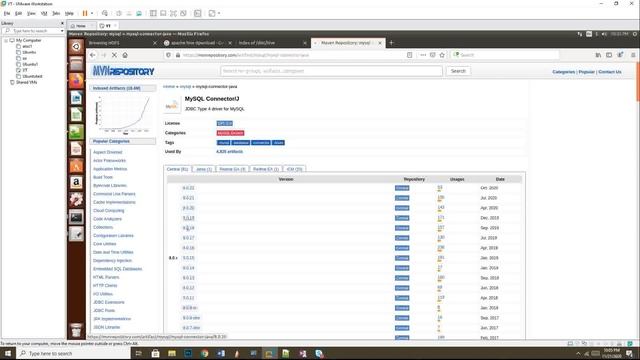Select the Ubuntu VM in the library tree
This screenshot has width=640, height=360.
point(29,52)
